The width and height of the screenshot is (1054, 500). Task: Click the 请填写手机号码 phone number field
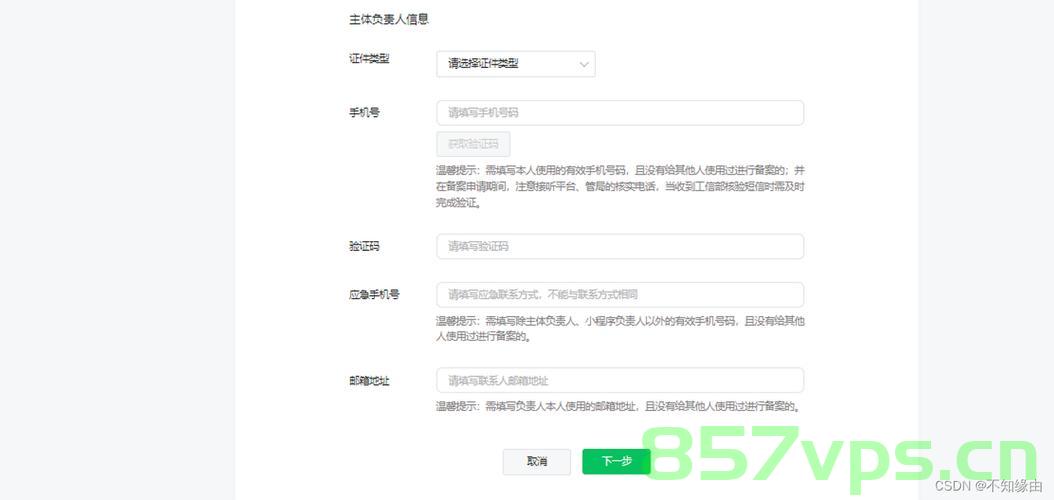[x=620, y=113]
